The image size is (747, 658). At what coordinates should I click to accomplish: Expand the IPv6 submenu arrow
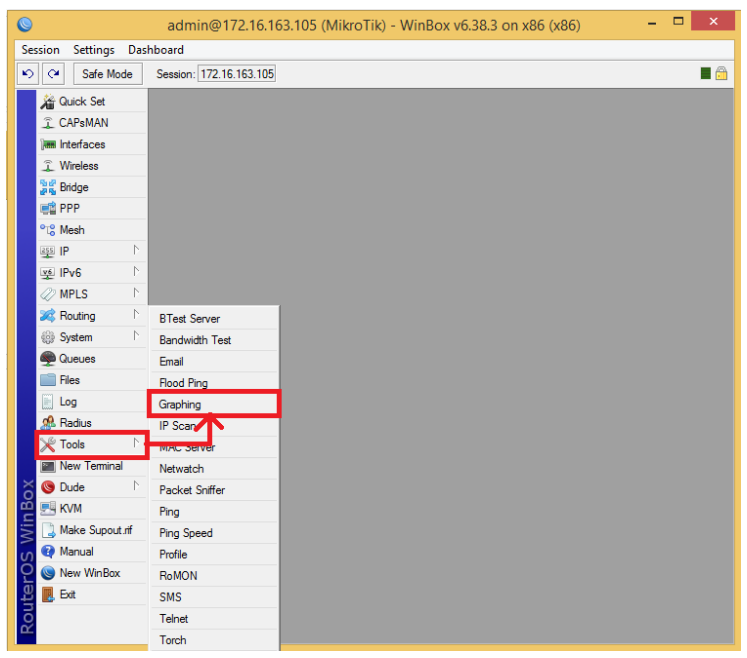pyautogui.click(x=136, y=271)
